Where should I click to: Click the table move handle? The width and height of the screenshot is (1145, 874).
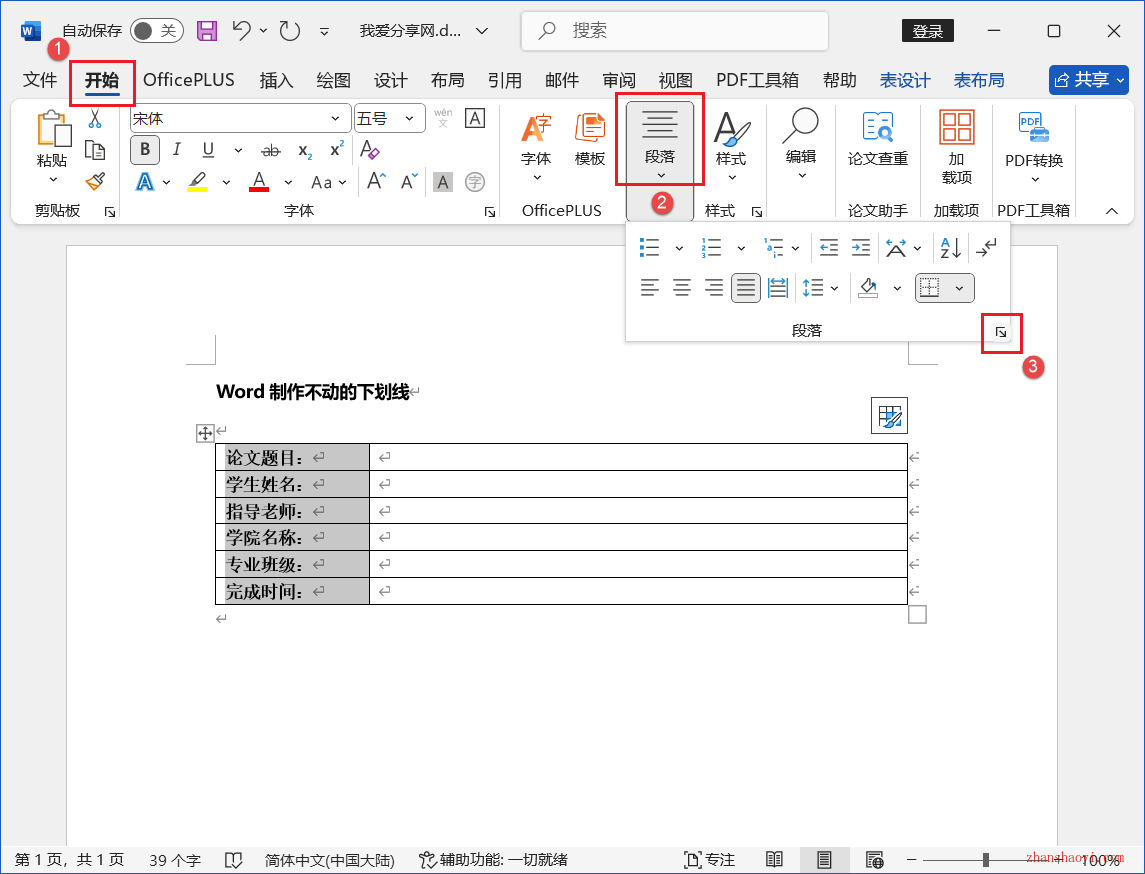205,434
